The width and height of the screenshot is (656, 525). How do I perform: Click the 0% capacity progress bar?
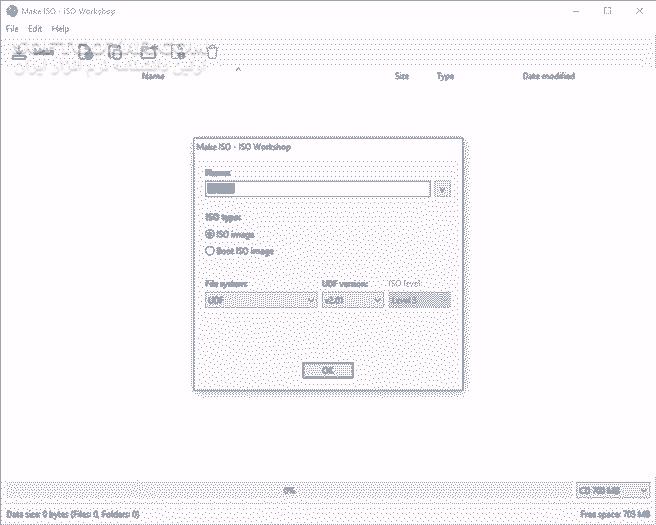(x=290, y=490)
